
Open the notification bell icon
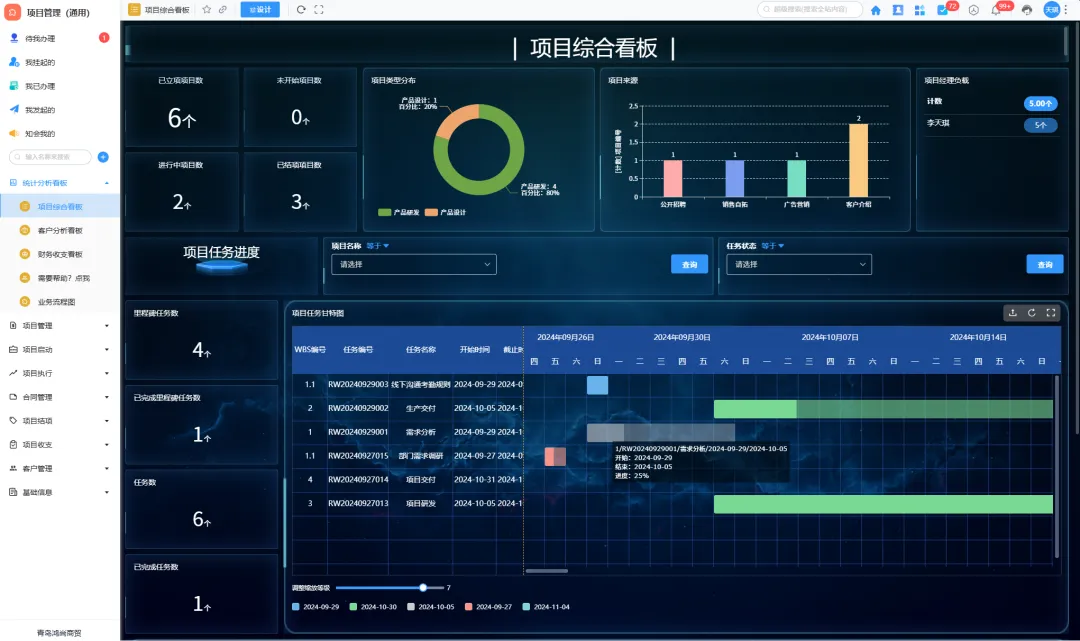click(x=996, y=10)
